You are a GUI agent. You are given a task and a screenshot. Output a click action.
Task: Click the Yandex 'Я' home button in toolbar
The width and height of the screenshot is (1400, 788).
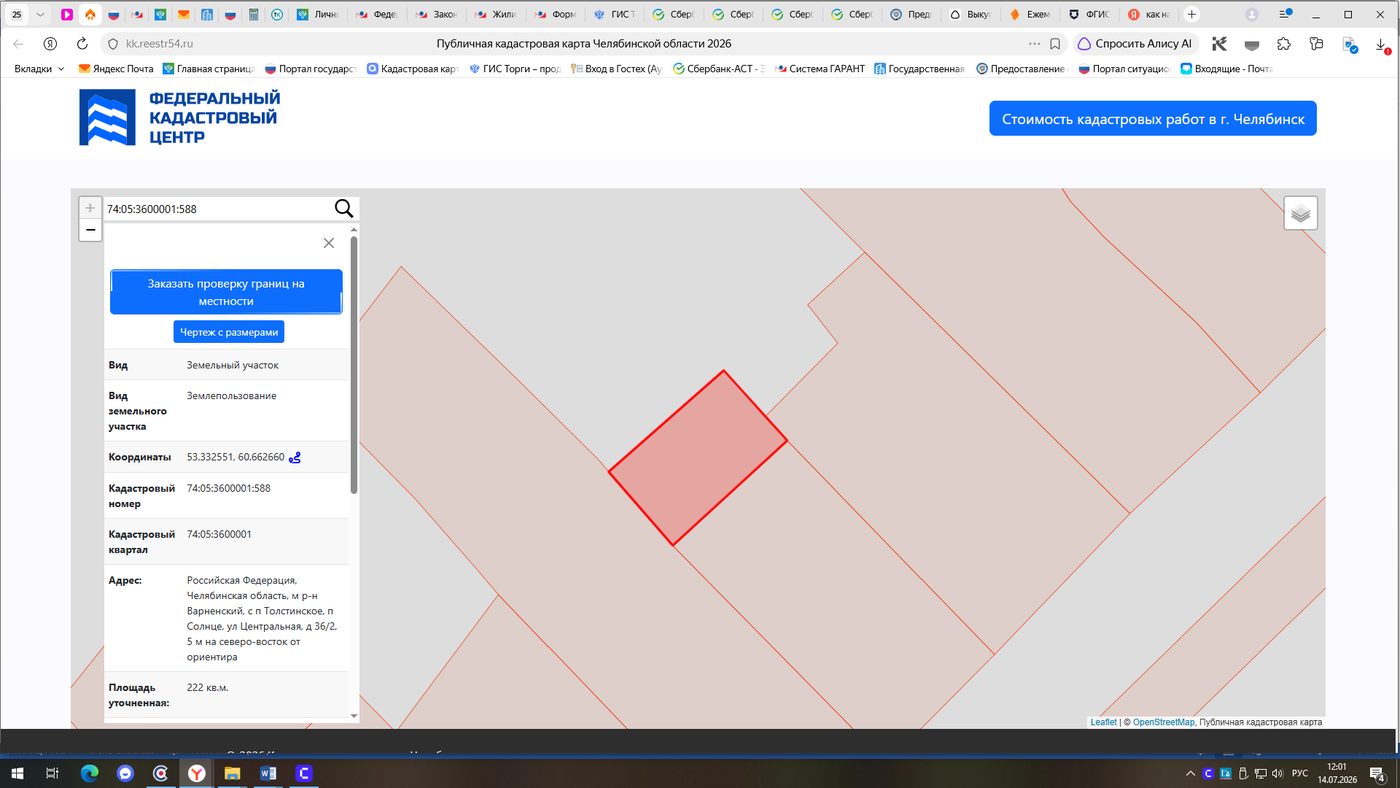49,44
